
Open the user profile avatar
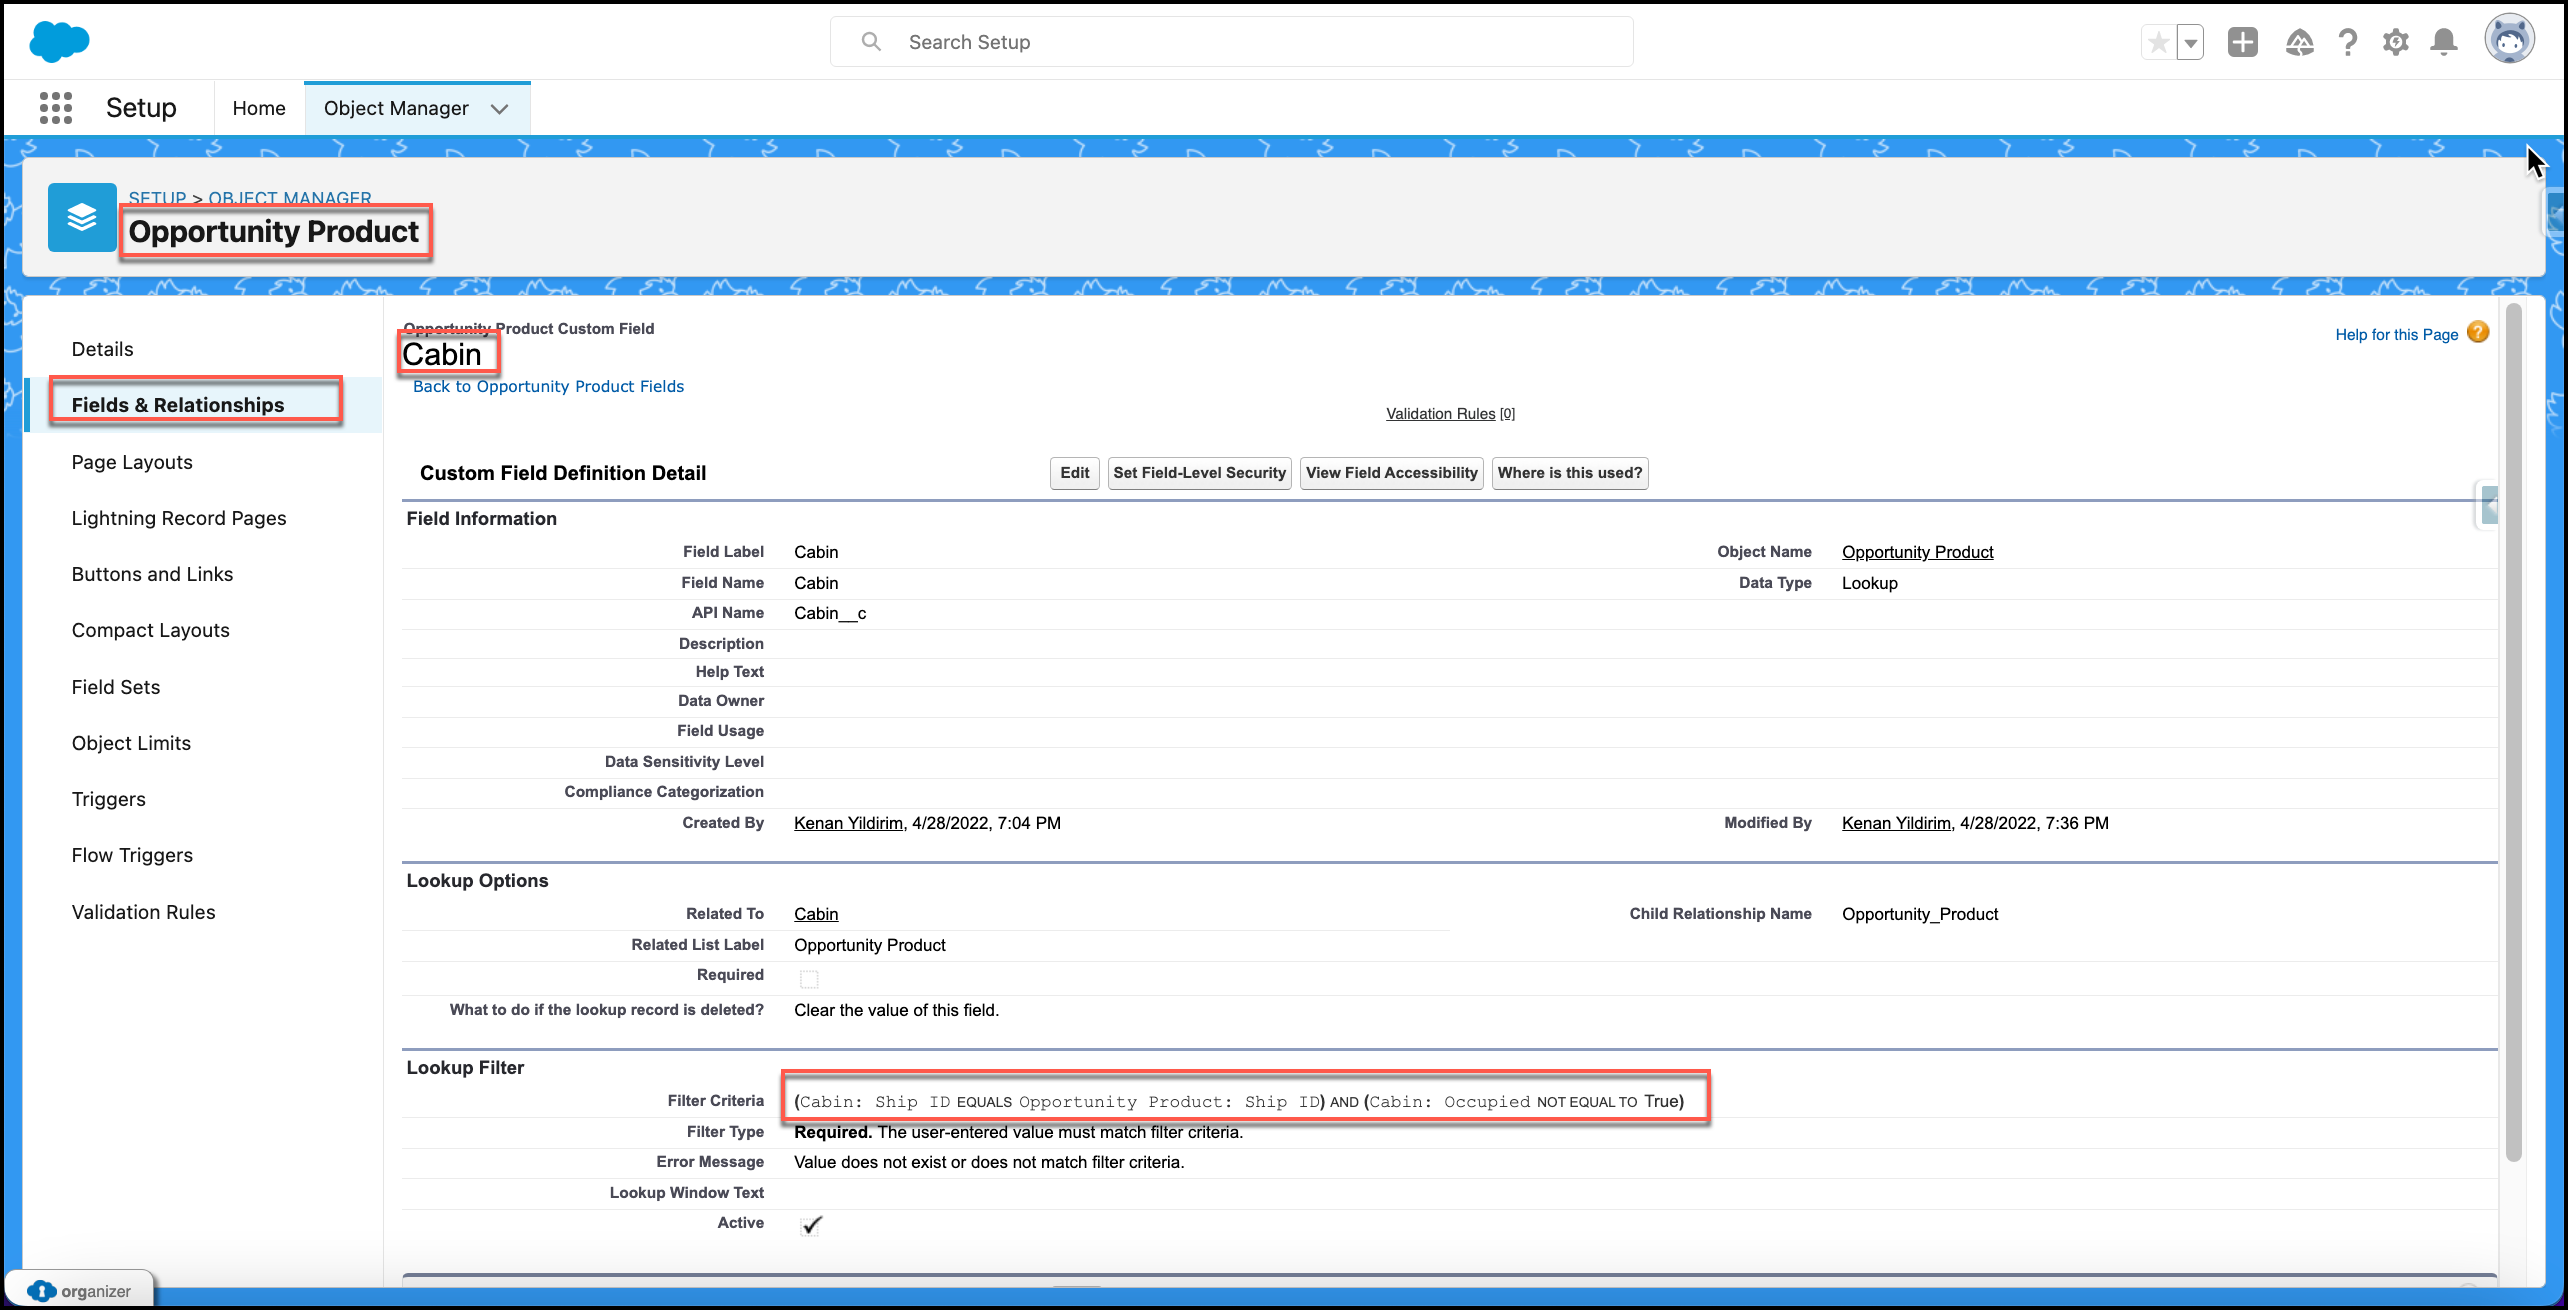click(x=2509, y=40)
